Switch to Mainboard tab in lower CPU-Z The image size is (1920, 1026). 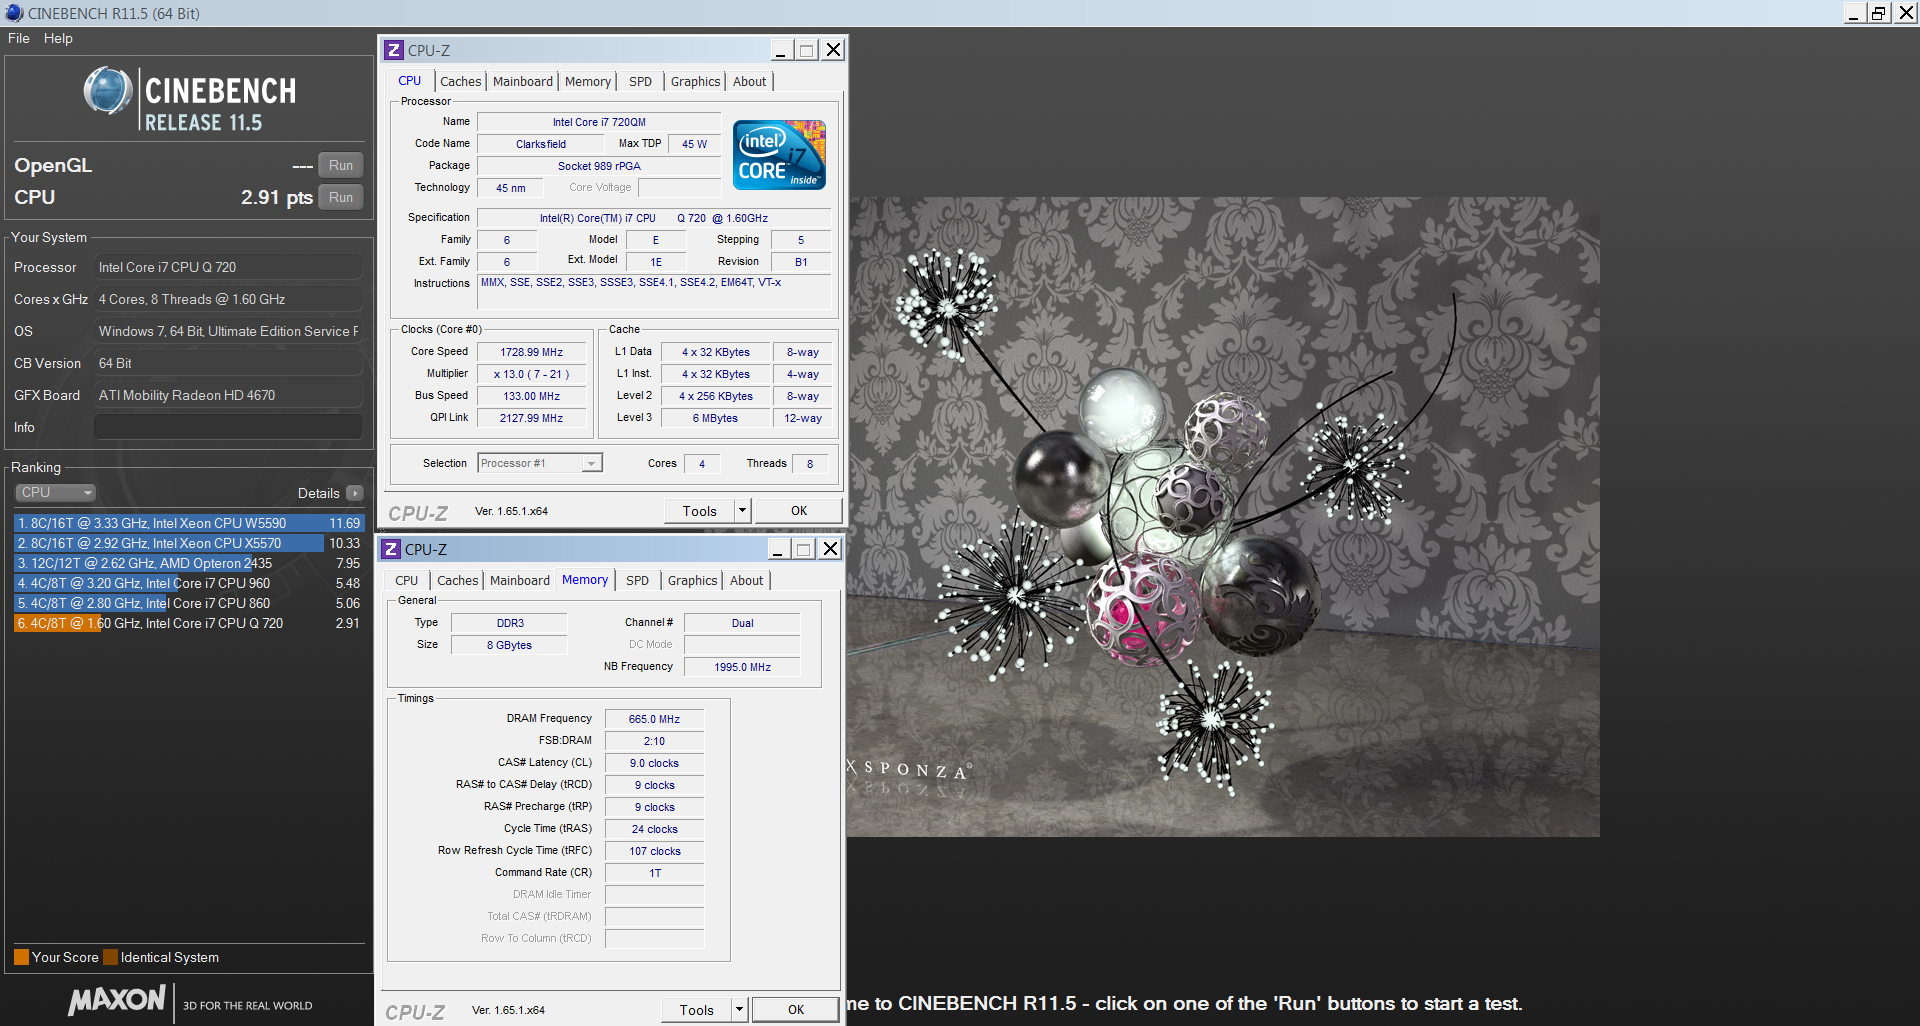coord(520,581)
